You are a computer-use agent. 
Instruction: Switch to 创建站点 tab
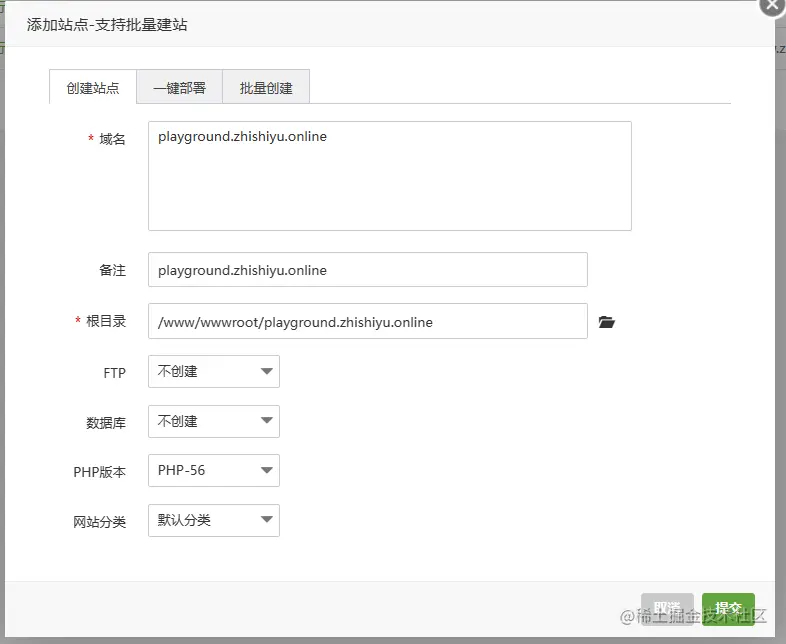pyautogui.click(x=93, y=87)
